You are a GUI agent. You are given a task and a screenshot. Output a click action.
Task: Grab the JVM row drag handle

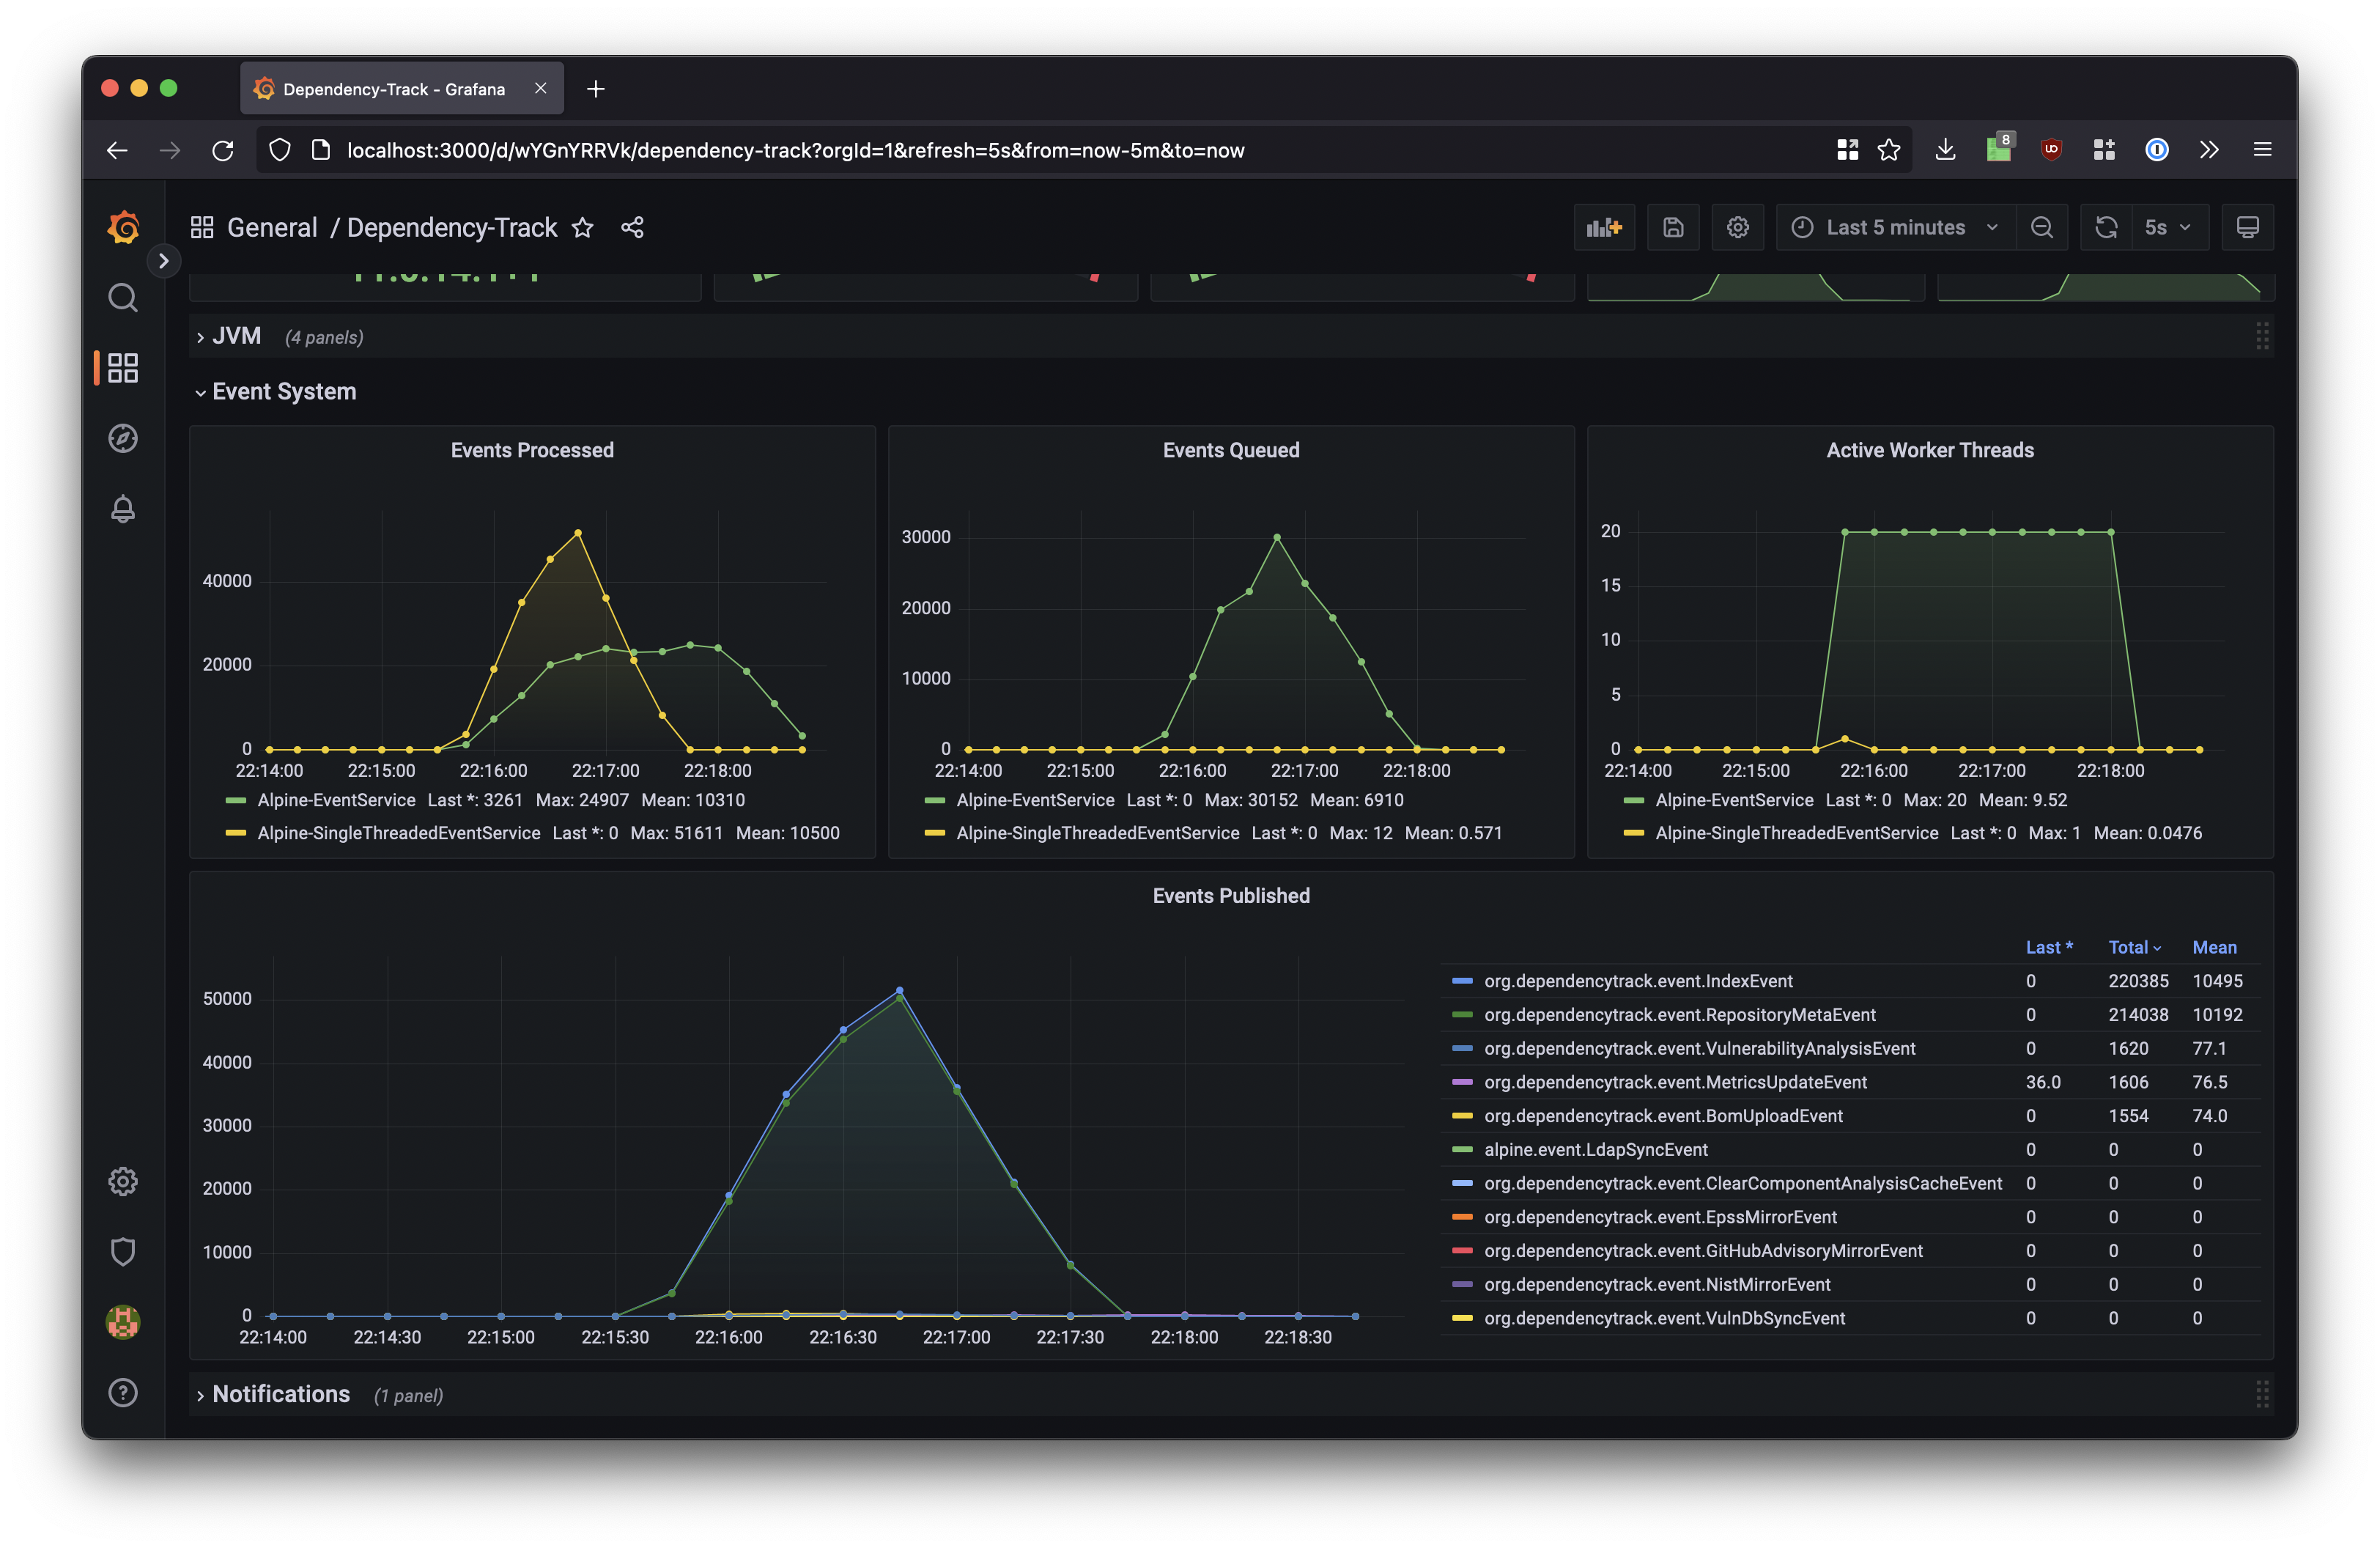pyautogui.click(x=2262, y=337)
